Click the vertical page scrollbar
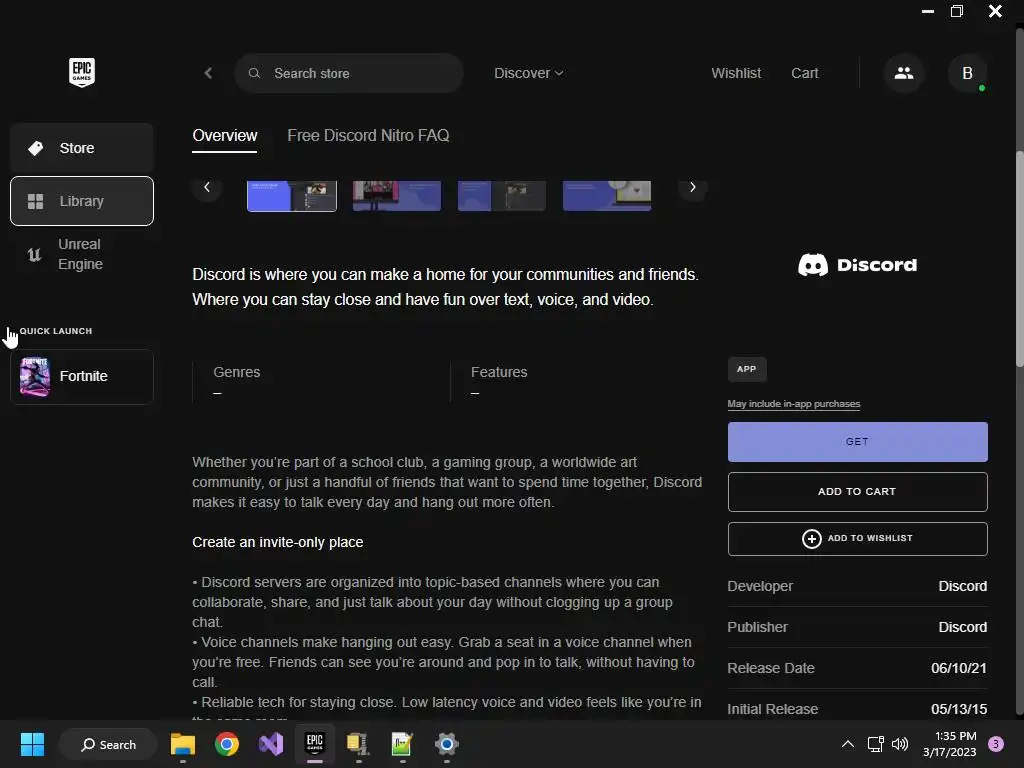The width and height of the screenshot is (1024, 768). click(1019, 259)
